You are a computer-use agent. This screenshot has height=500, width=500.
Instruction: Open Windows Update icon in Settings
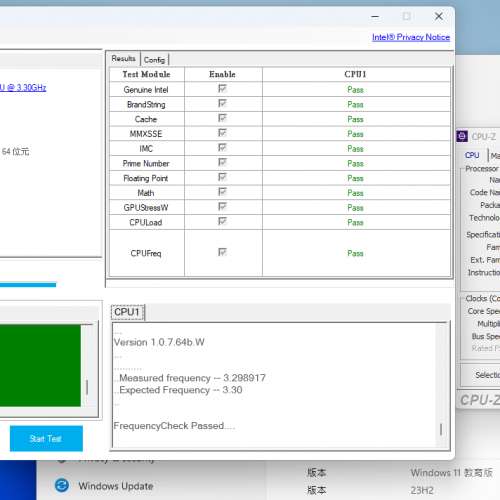[x=62, y=485]
